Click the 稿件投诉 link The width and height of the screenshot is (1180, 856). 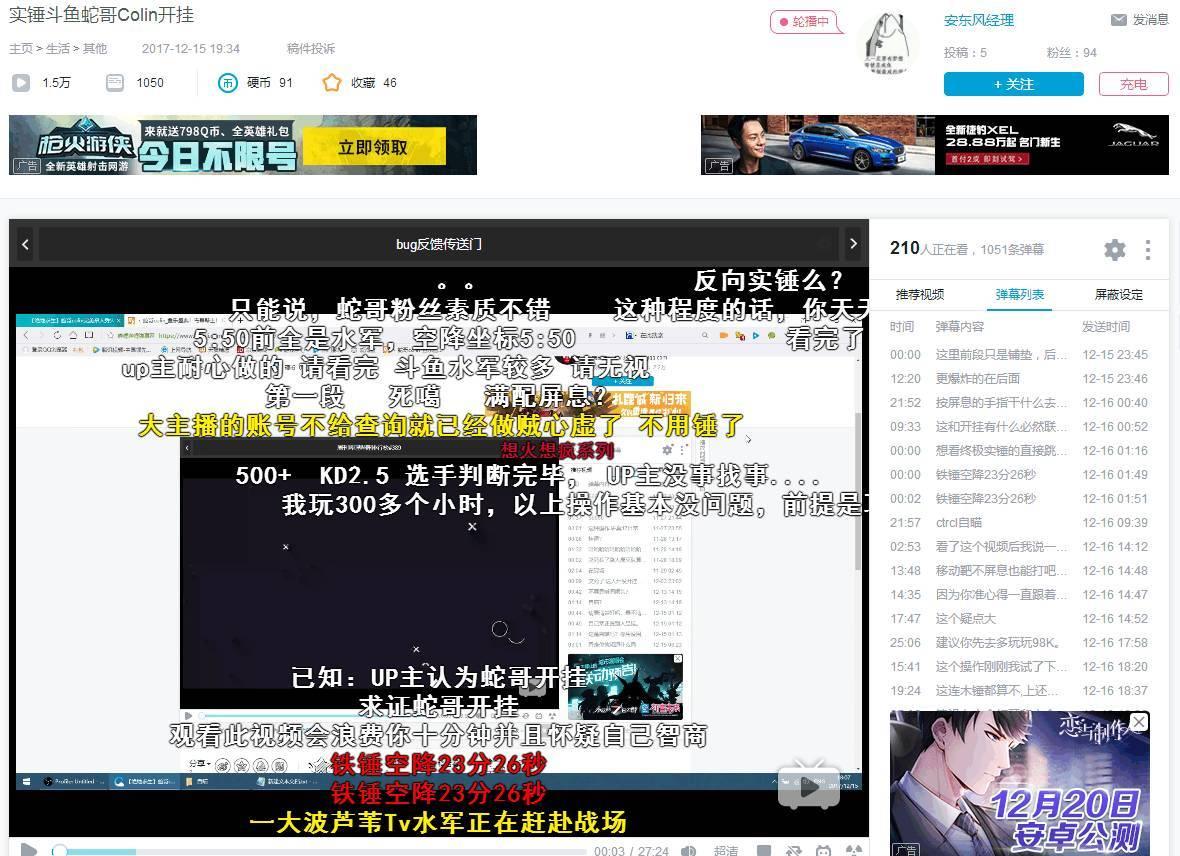[311, 48]
